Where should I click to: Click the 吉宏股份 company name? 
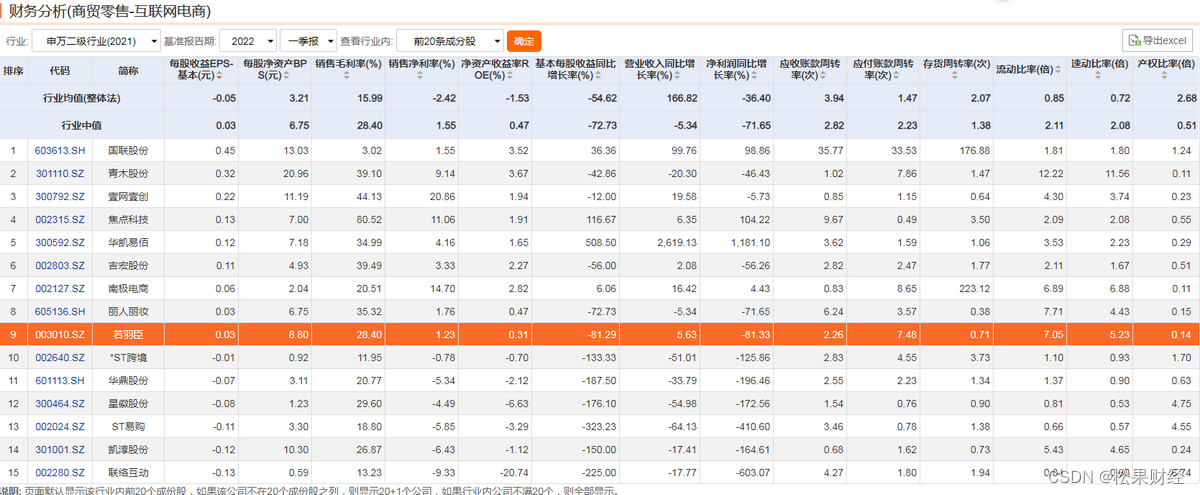click(128, 265)
